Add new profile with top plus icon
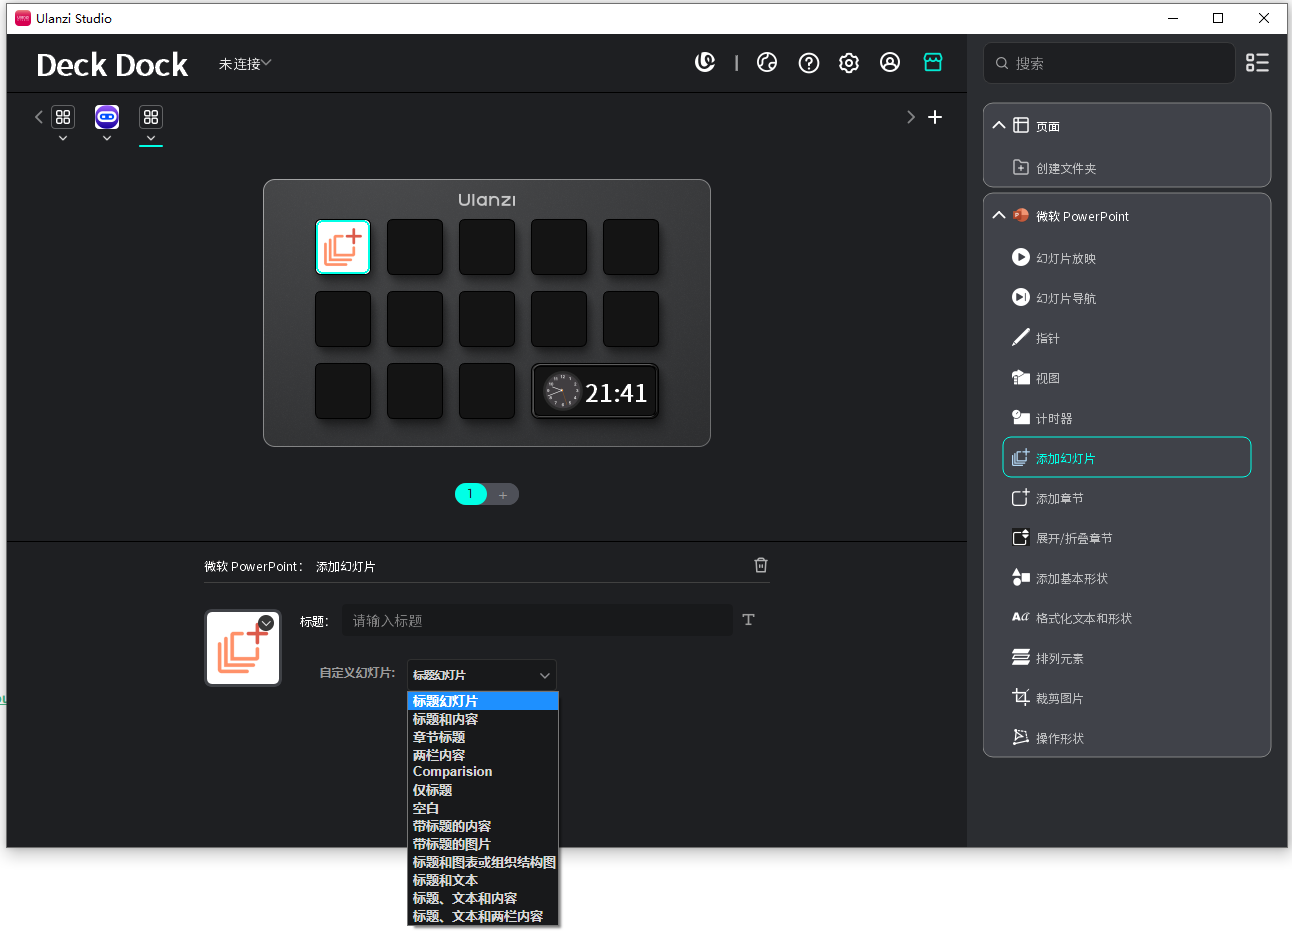The height and width of the screenshot is (931, 1292). tap(934, 117)
